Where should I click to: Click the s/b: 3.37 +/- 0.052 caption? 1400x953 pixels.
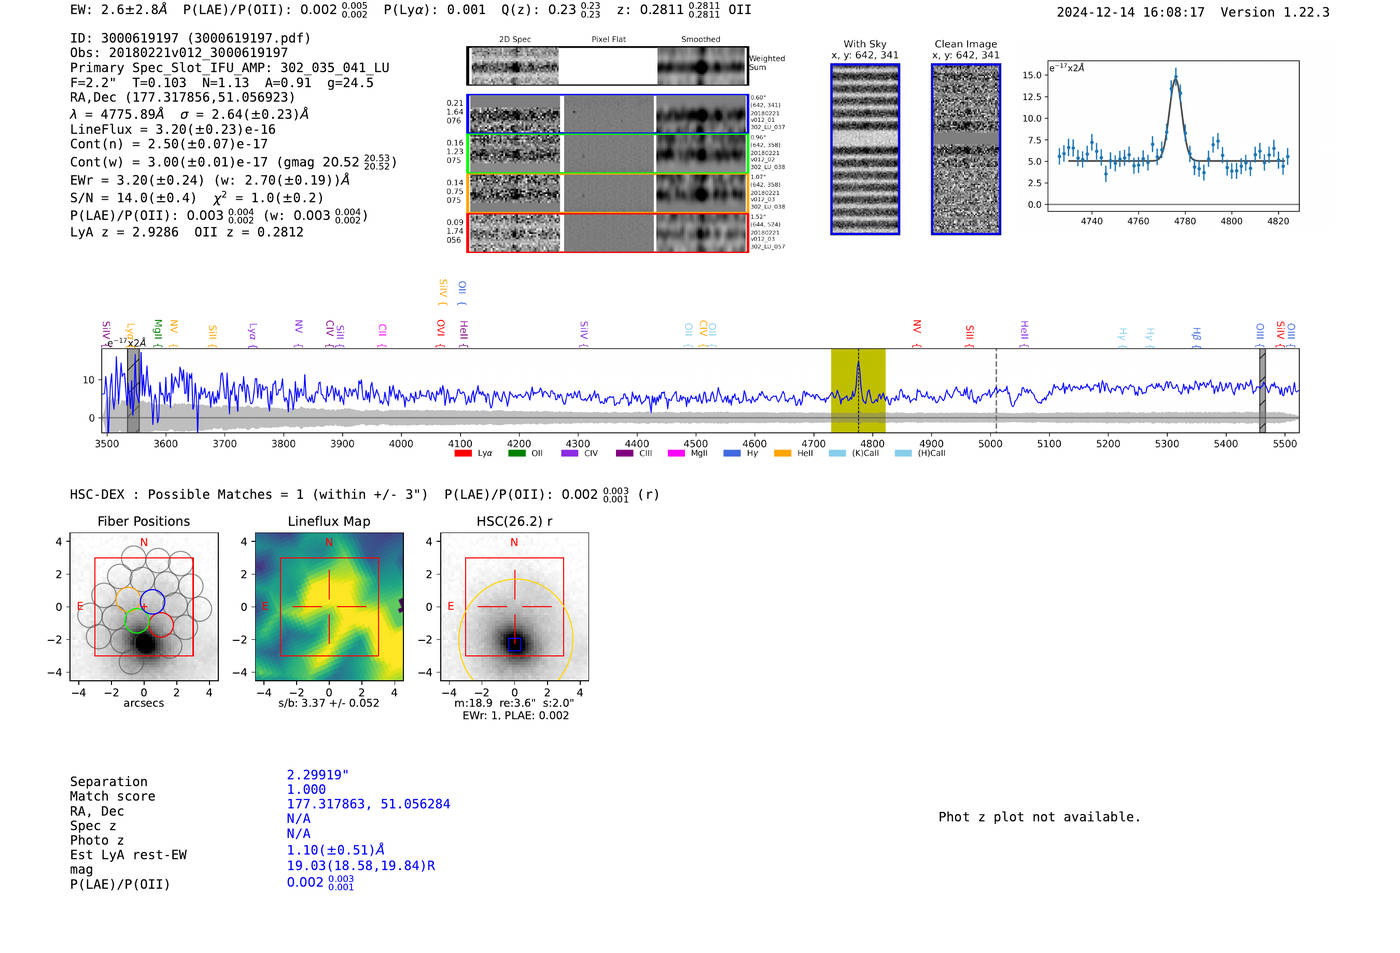tap(329, 703)
